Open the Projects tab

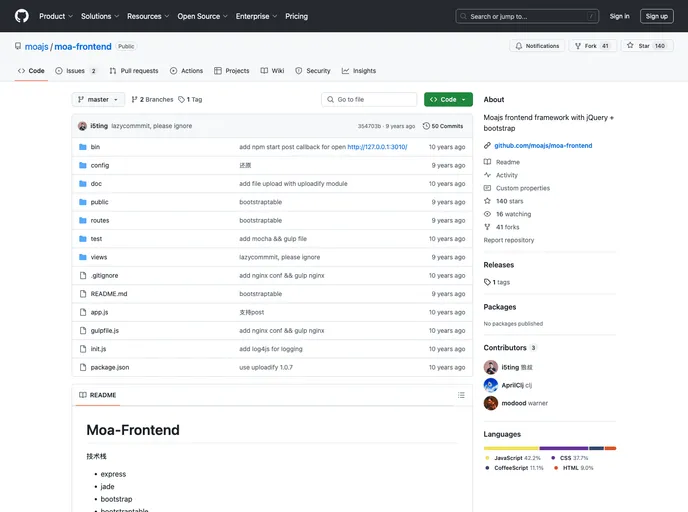point(232,71)
